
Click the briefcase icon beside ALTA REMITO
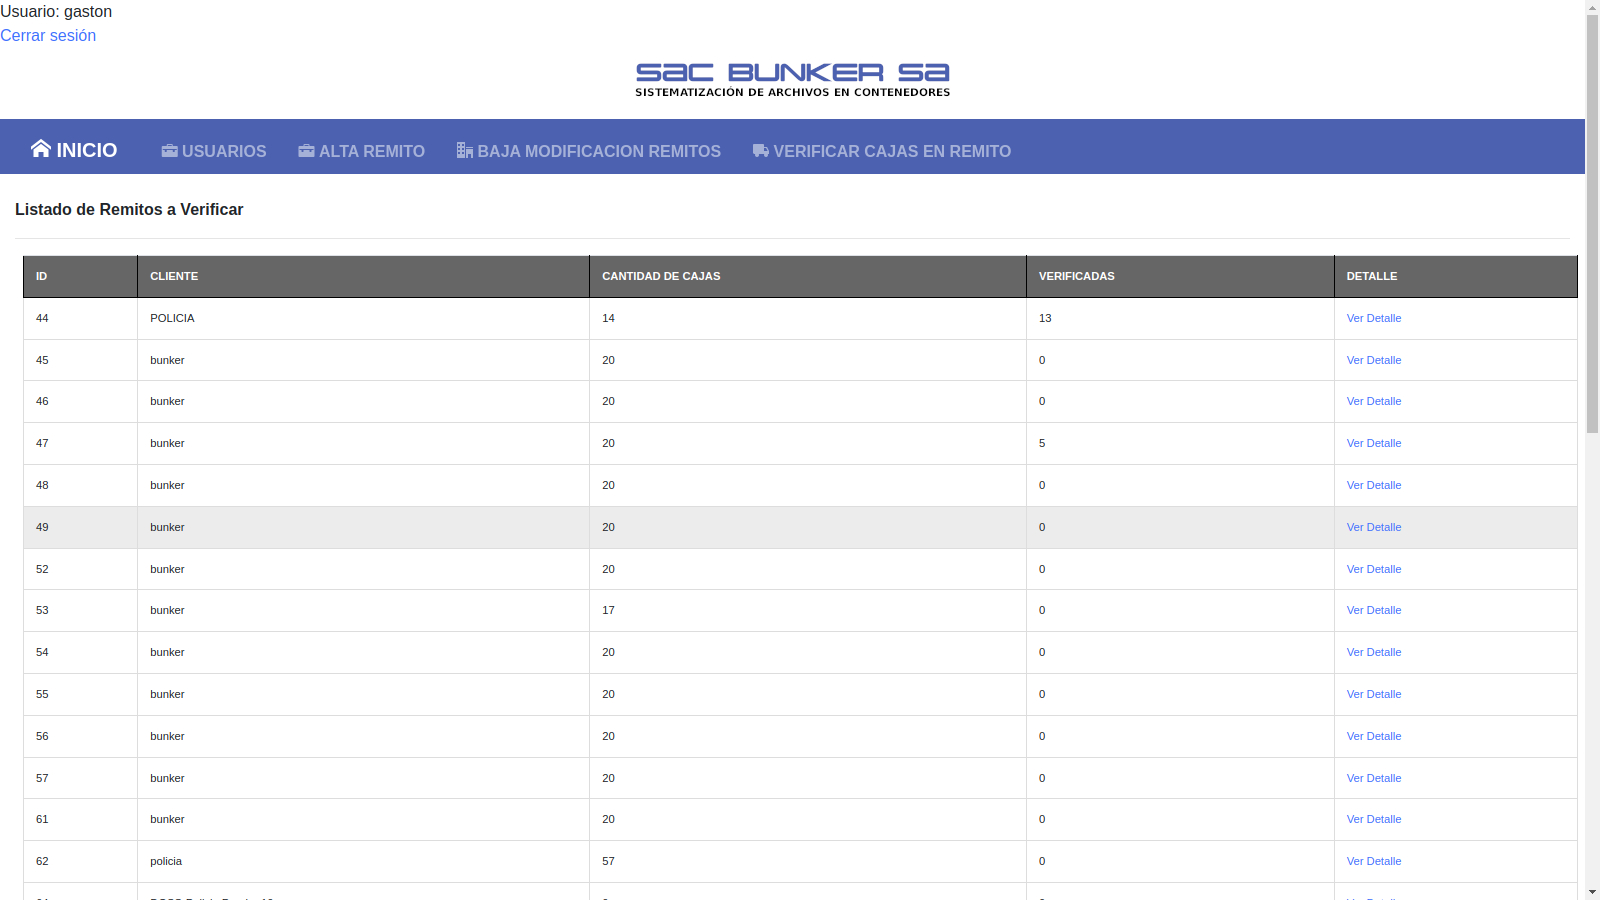[x=306, y=151]
